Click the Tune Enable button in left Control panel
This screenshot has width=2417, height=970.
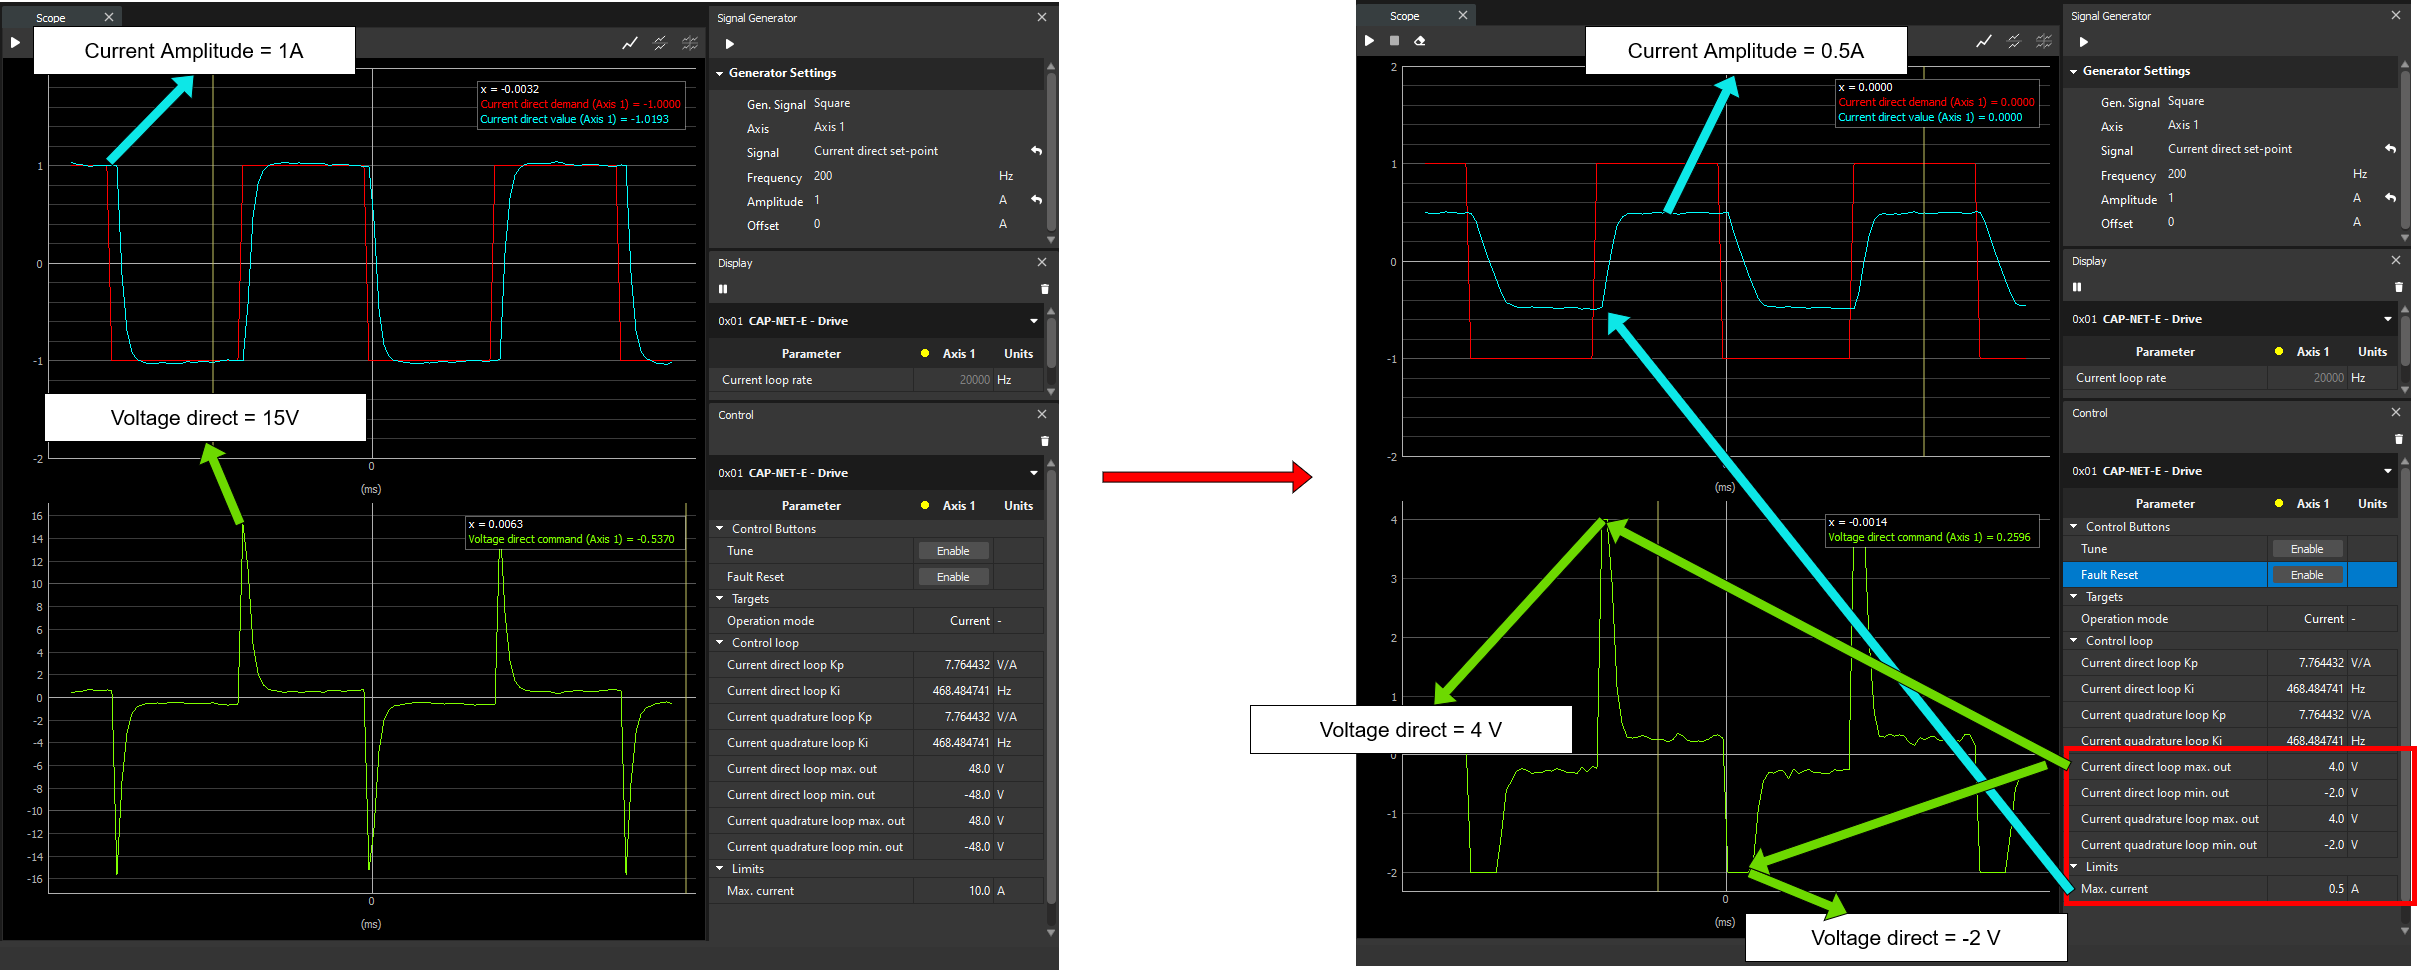coord(952,551)
